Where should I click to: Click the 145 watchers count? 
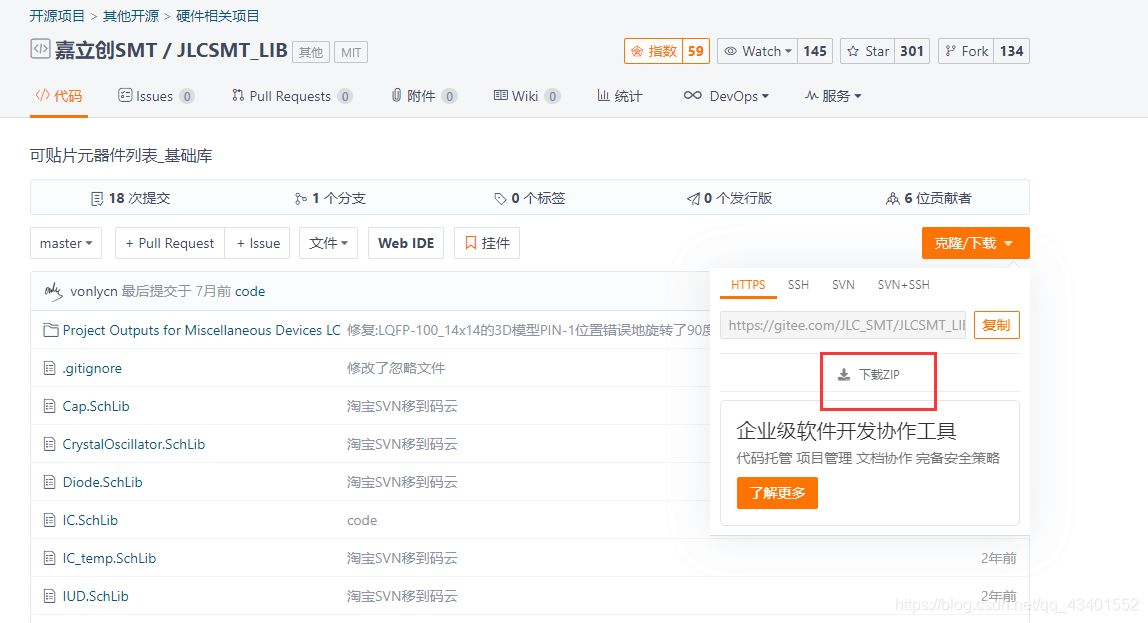(815, 51)
